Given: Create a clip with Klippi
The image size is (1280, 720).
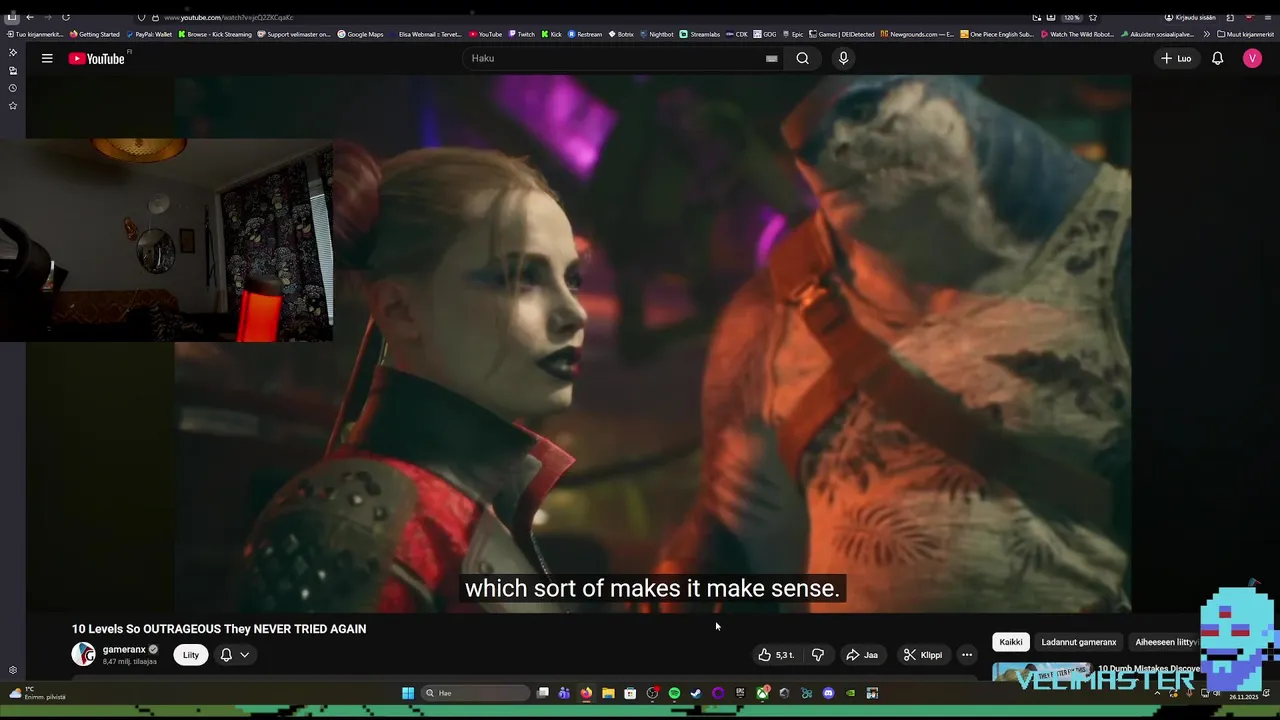Looking at the screenshot, I should 922,655.
